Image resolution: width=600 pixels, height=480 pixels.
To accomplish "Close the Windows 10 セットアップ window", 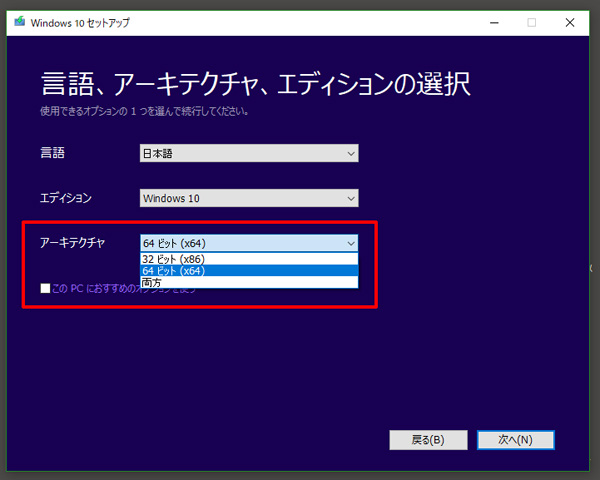I will click(570, 23).
